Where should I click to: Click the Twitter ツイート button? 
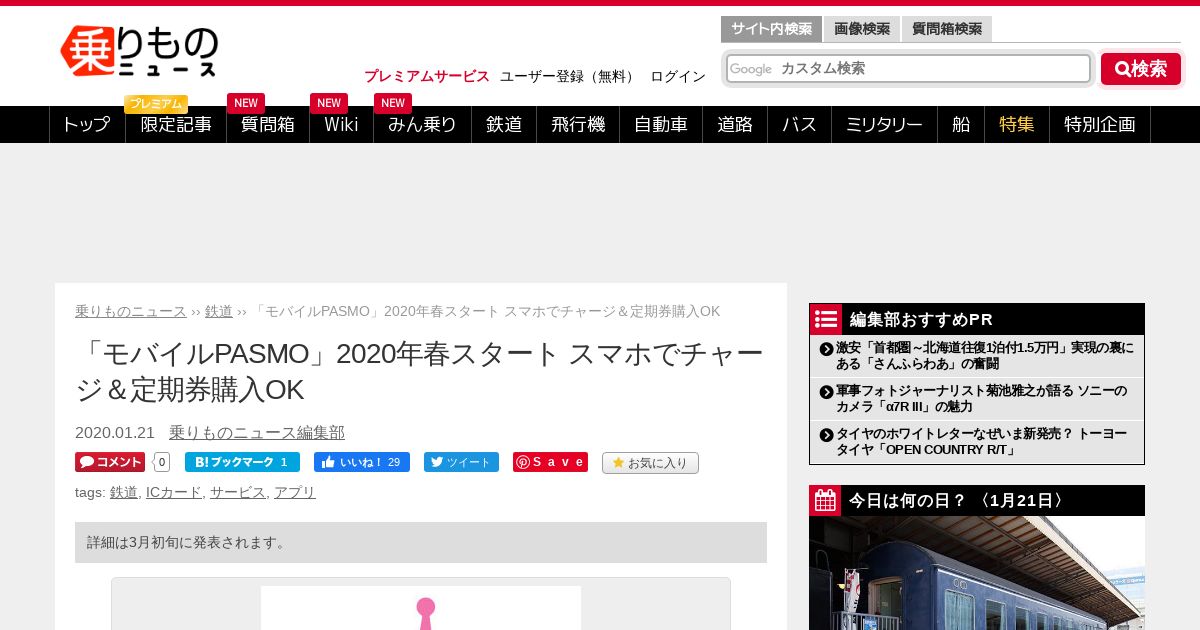pyautogui.click(x=461, y=462)
